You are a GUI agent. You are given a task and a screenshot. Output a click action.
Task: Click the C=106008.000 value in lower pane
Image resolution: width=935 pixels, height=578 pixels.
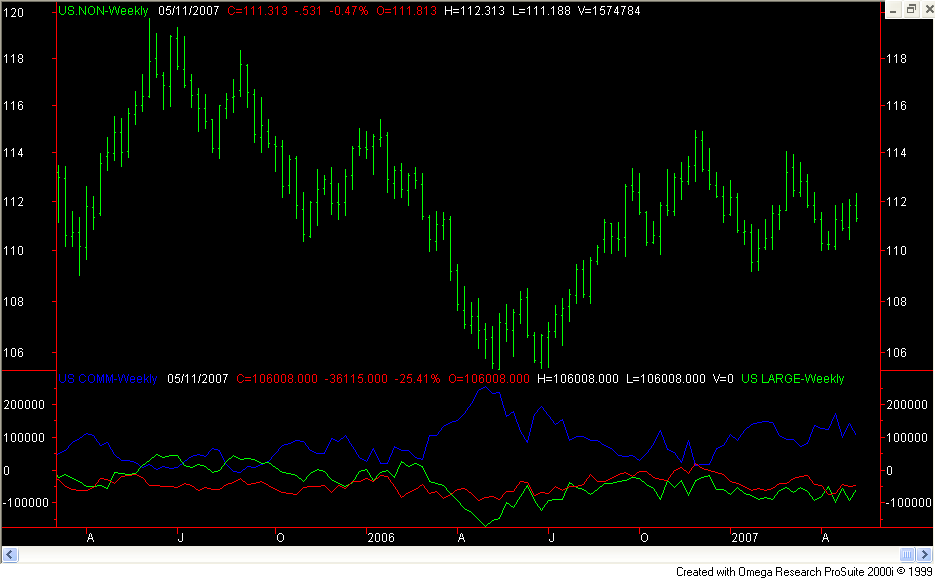click(277, 379)
